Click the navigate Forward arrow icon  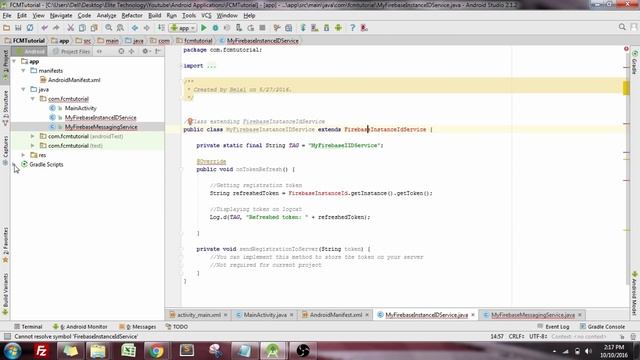pos(147,28)
